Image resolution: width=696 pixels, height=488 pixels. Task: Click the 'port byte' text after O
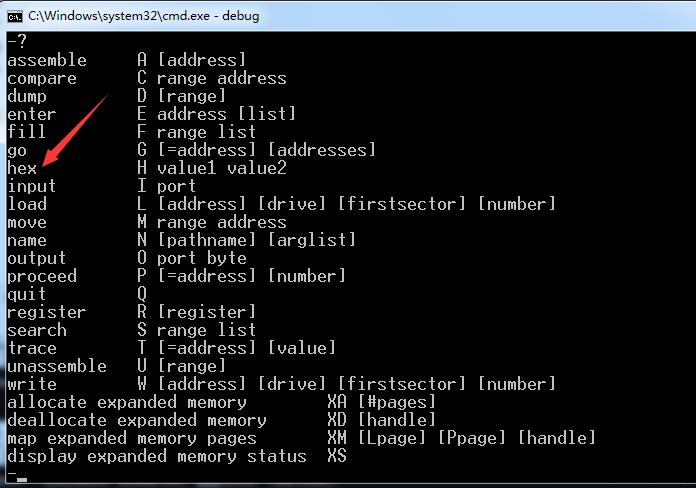202,258
